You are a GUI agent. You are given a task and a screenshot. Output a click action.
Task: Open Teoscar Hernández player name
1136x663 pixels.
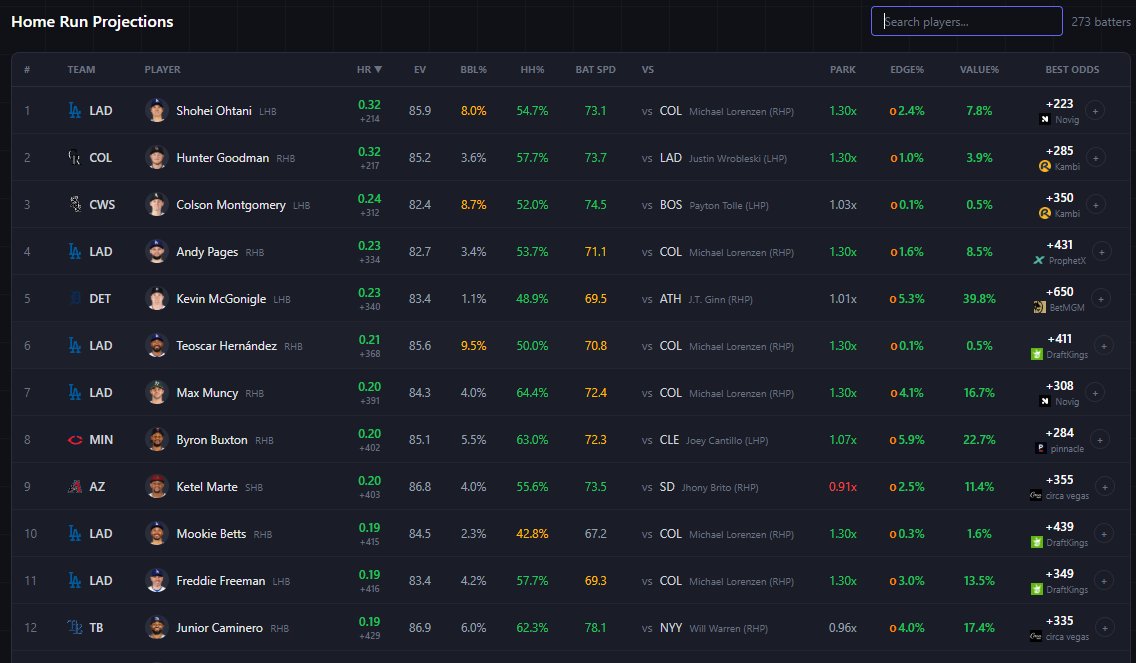(x=227, y=346)
